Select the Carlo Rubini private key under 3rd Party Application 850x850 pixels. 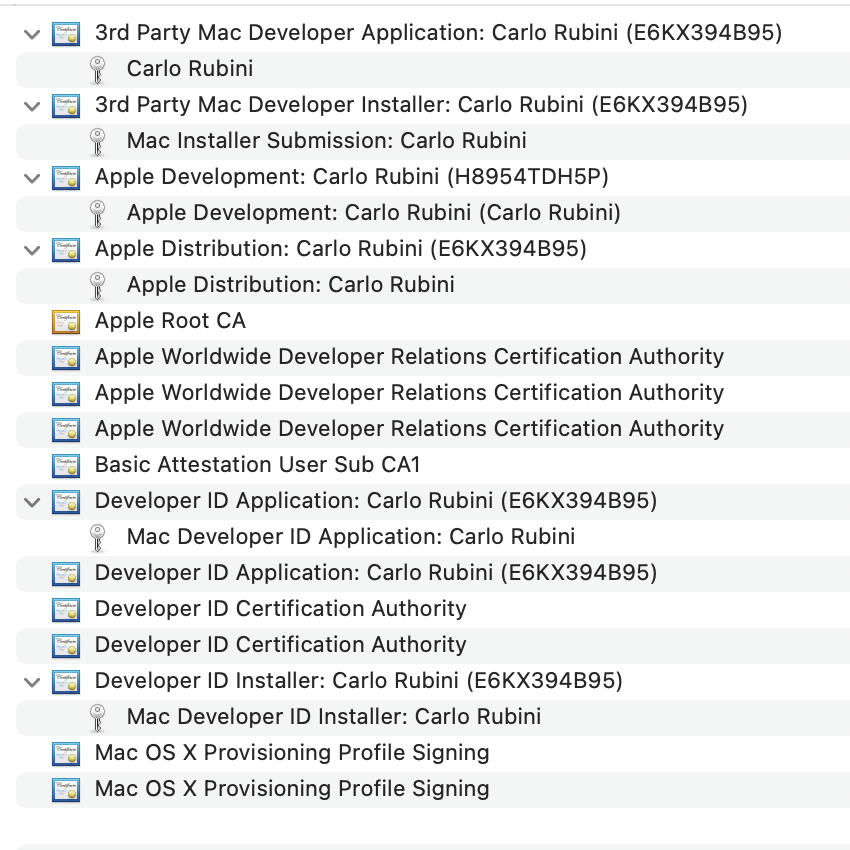pyautogui.click(x=189, y=69)
